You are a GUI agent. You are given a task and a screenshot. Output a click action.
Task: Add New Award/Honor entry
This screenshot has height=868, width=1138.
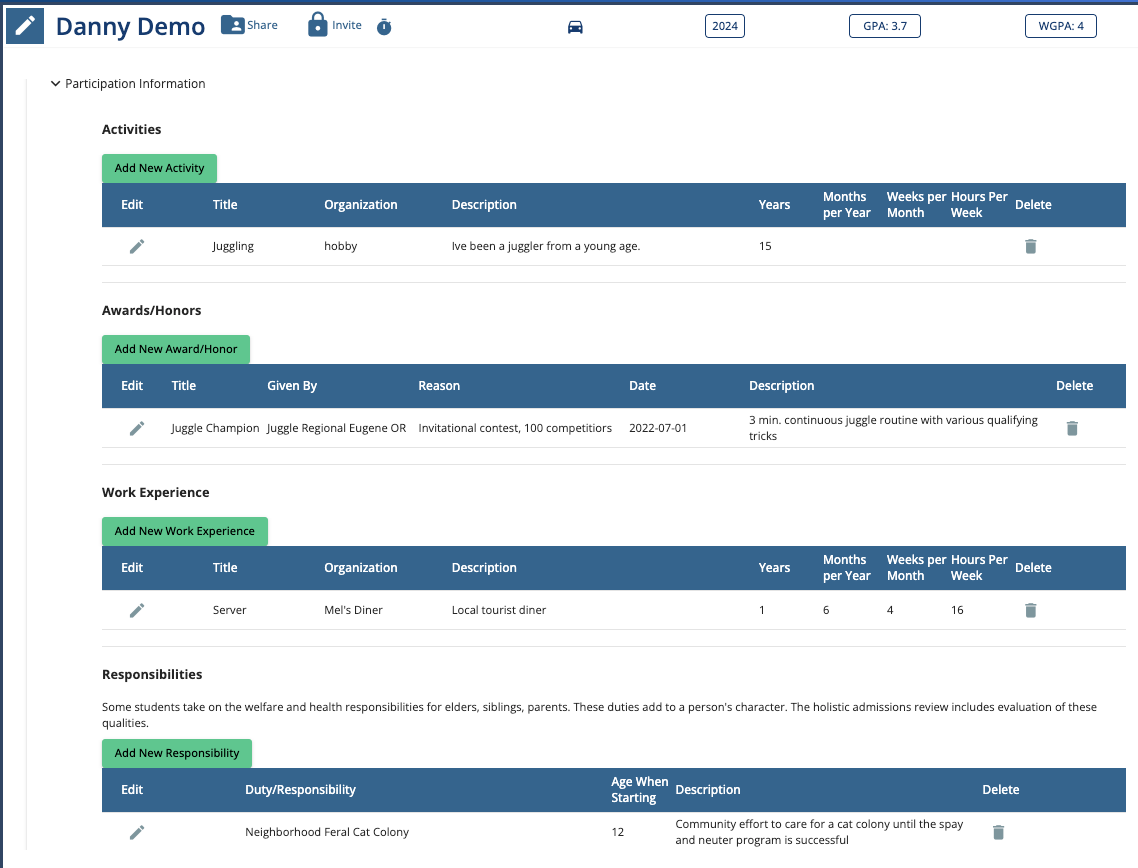[175, 349]
